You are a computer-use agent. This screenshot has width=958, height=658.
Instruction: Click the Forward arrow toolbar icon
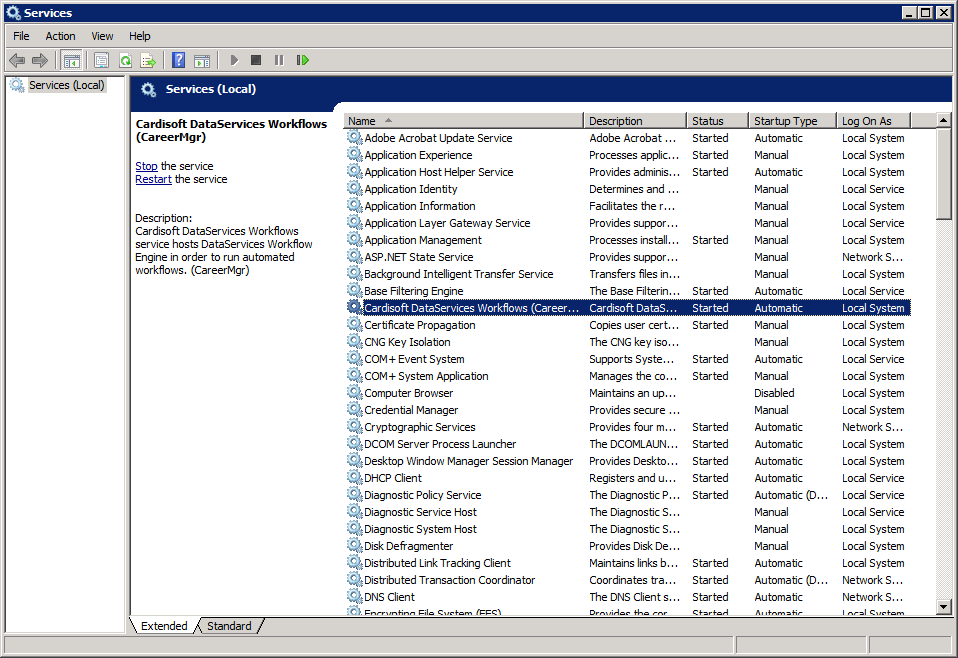click(40, 60)
